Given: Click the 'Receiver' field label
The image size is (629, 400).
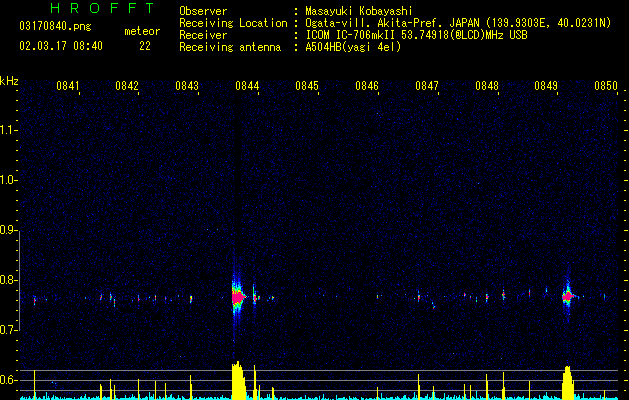Looking at the screenshot, I should (x=203, y=35).
